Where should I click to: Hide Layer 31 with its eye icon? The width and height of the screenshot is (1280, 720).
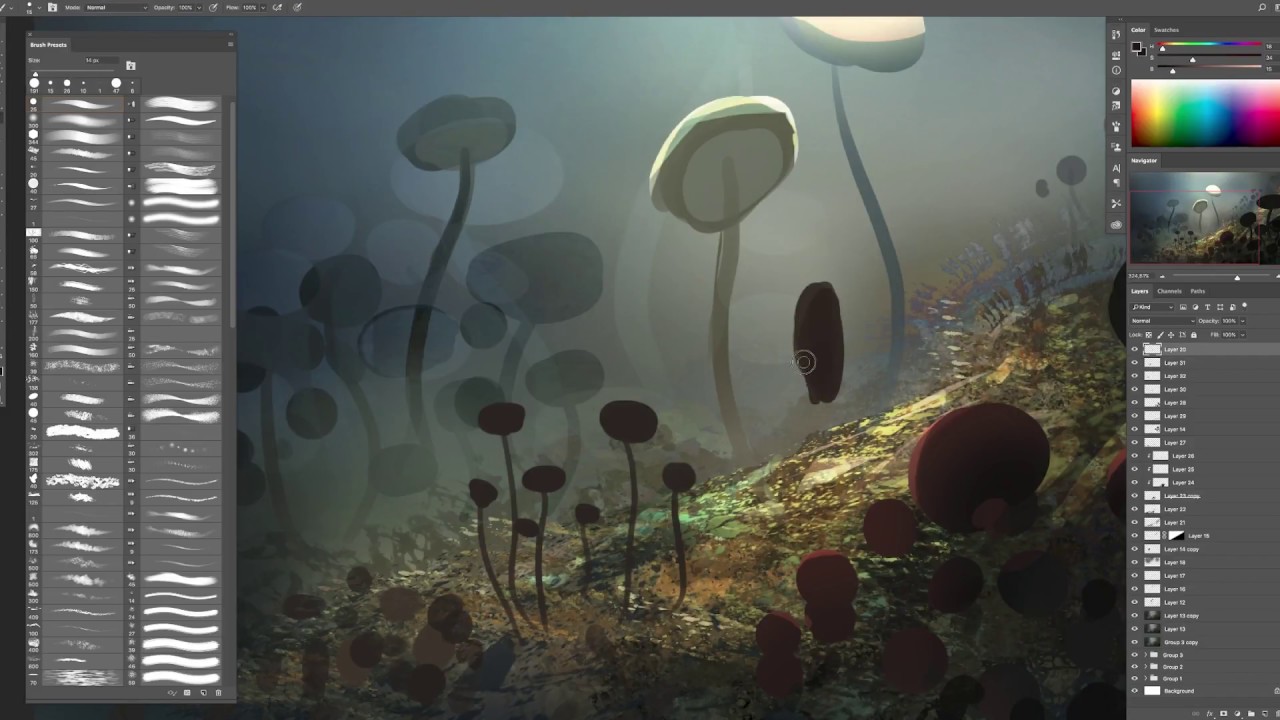click(1134, 362)
